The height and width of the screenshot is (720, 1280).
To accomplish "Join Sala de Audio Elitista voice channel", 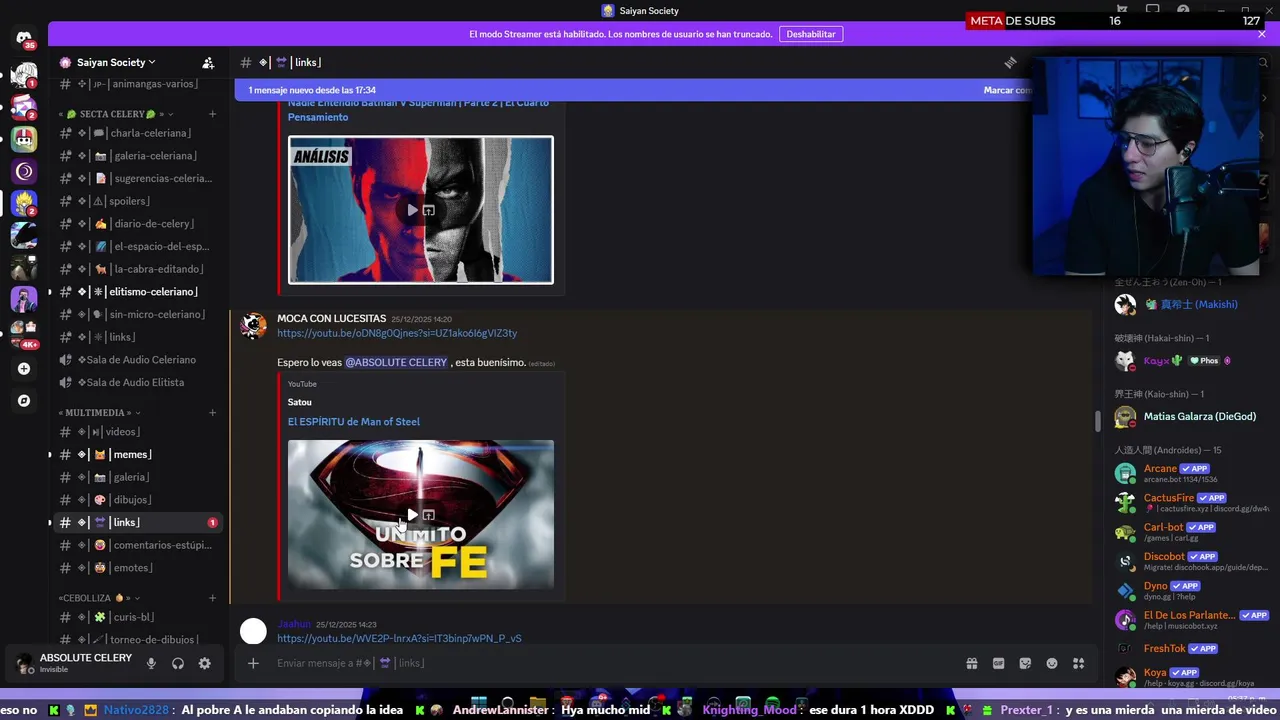I will pos(136,382).
